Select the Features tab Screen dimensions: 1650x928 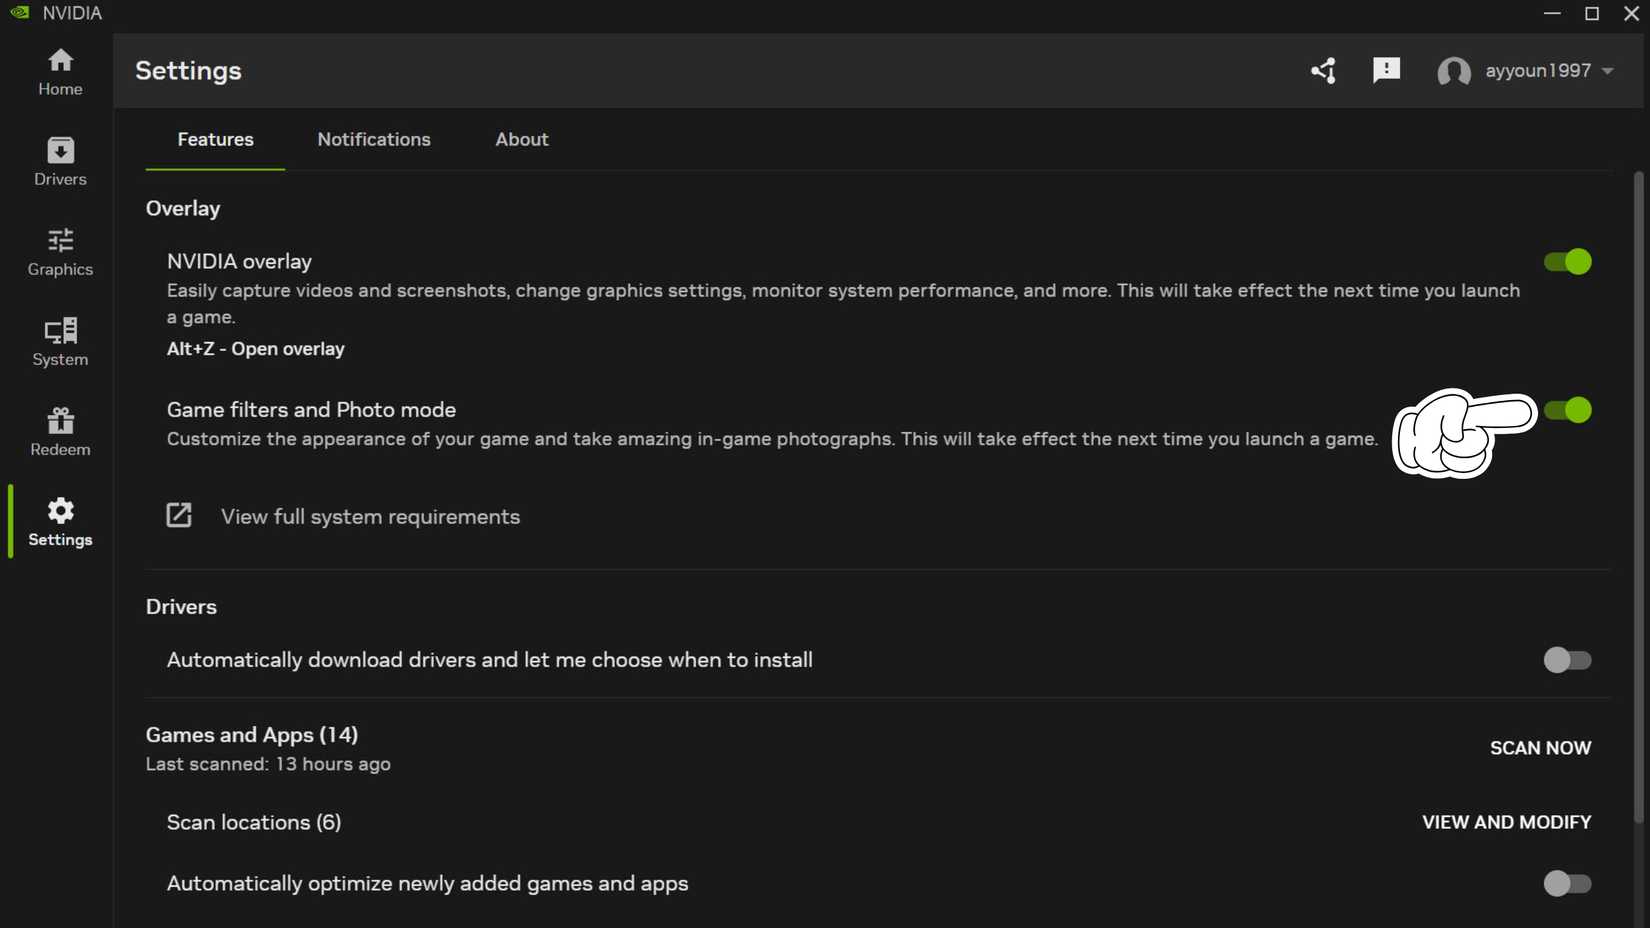(x=215, y=140)
